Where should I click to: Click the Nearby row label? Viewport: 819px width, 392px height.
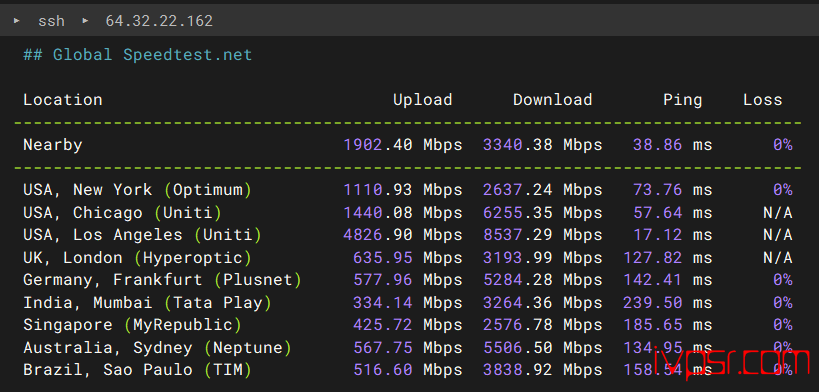[x=53, y=145]
